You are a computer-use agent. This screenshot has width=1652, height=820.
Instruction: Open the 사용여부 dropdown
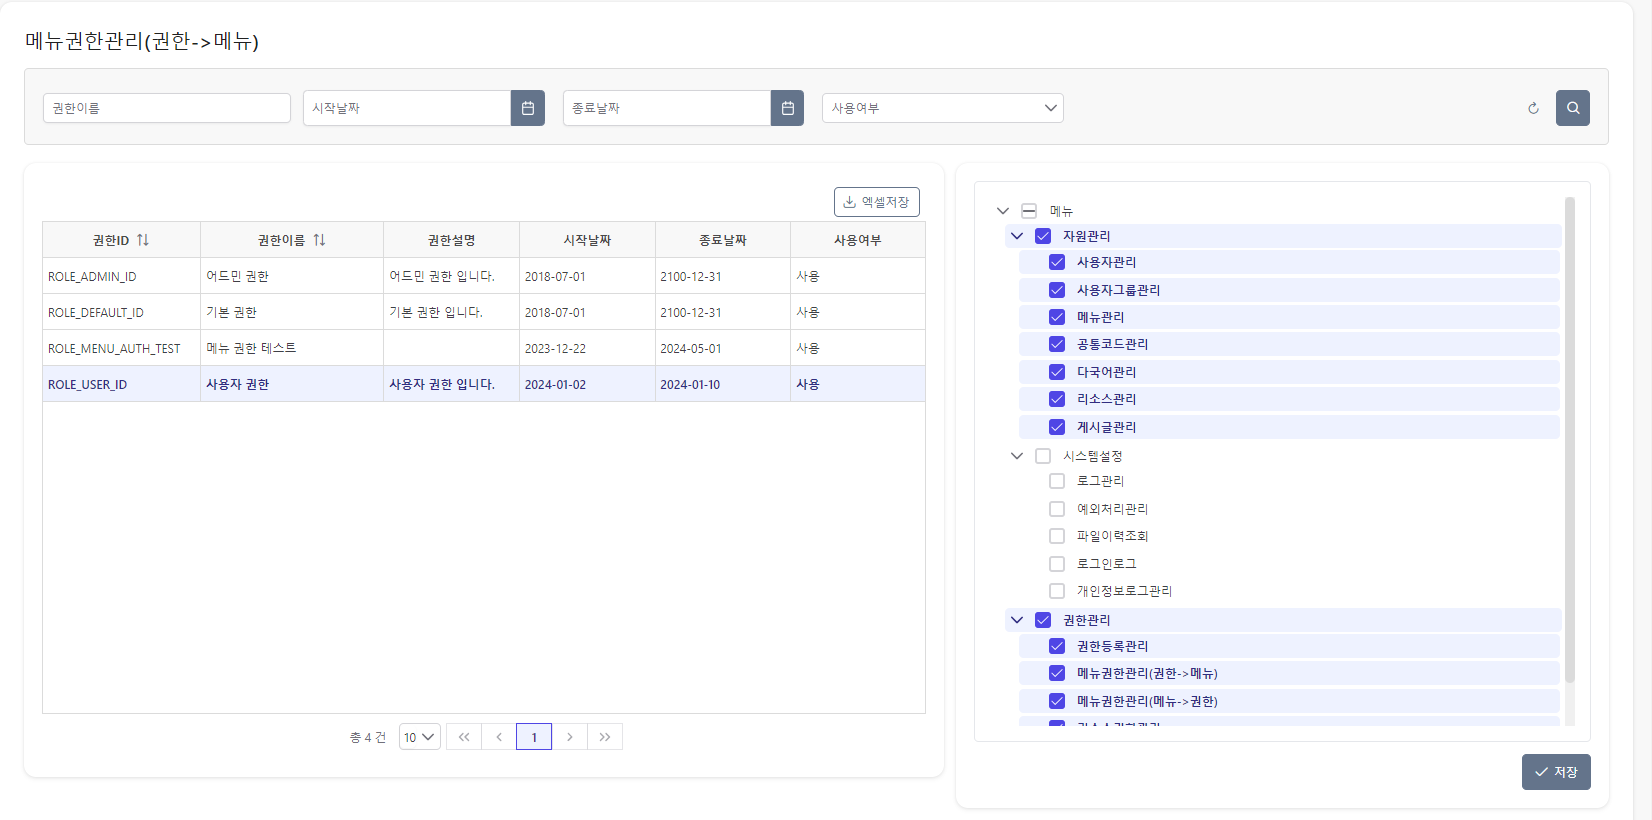pos(943,108)
